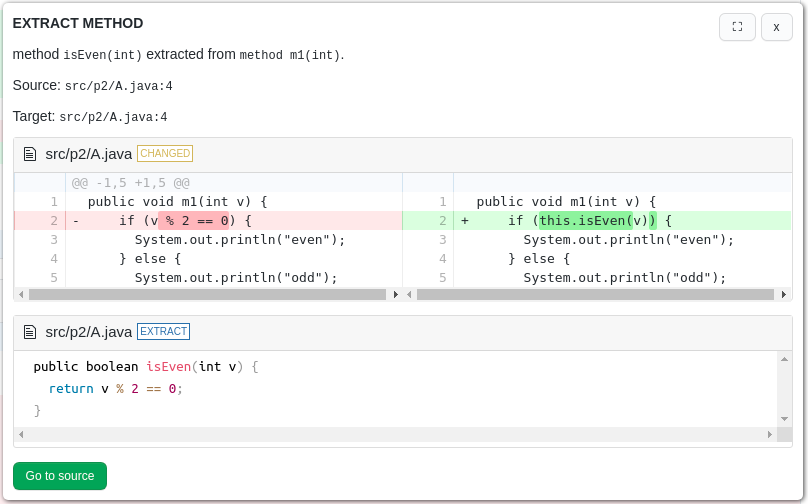Click down arrow in extracted code scrollbar
This screenshot has height=504, width=808.
(x=785, y=420)
